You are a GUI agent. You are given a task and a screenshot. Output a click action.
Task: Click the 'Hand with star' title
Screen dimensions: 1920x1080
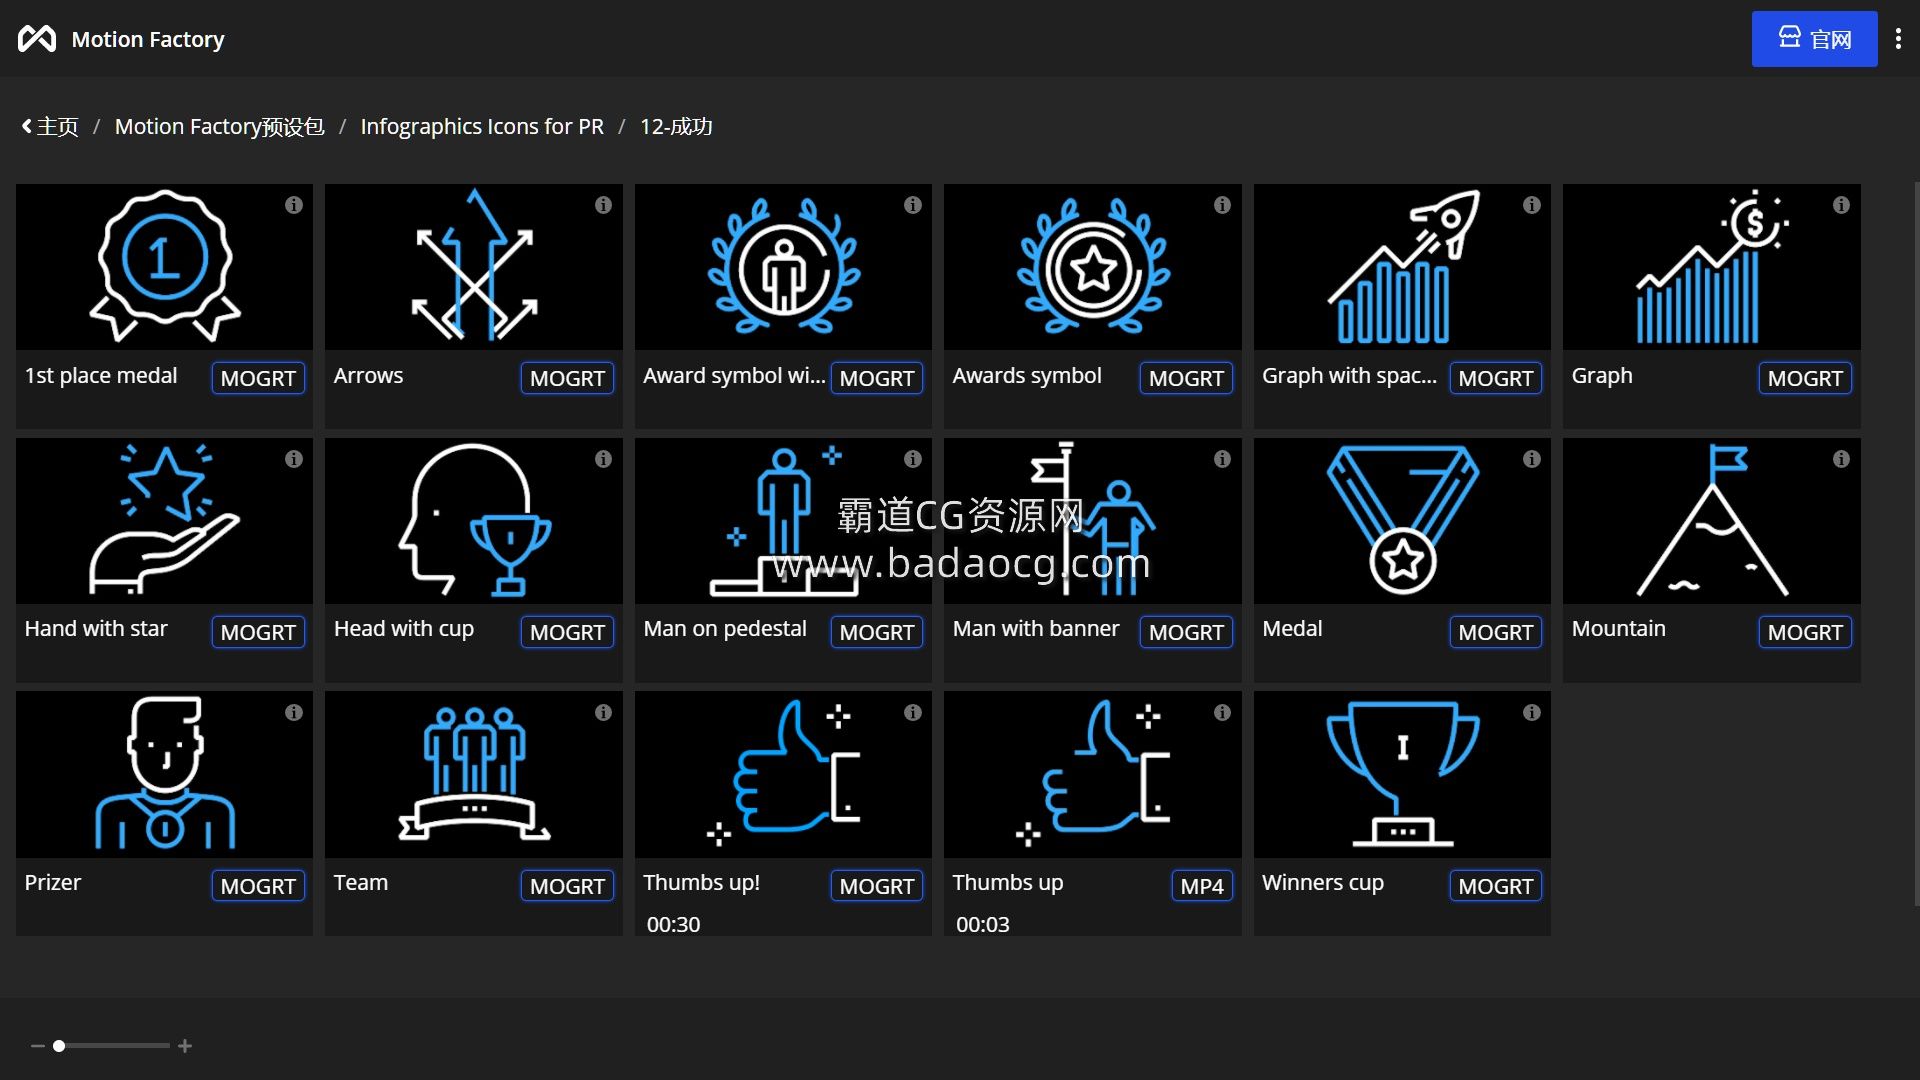coord(96,629)
